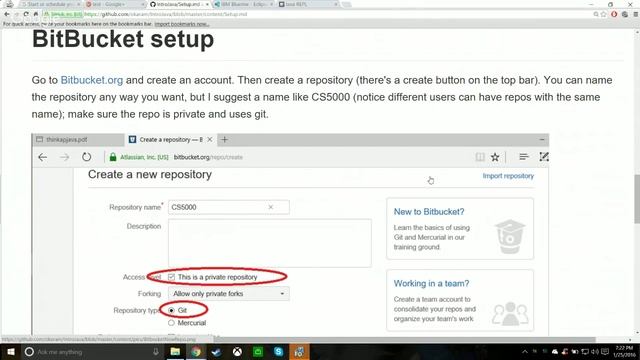
Task: Go back using Chrome's back arrow
Action: (x=7, y=14)
